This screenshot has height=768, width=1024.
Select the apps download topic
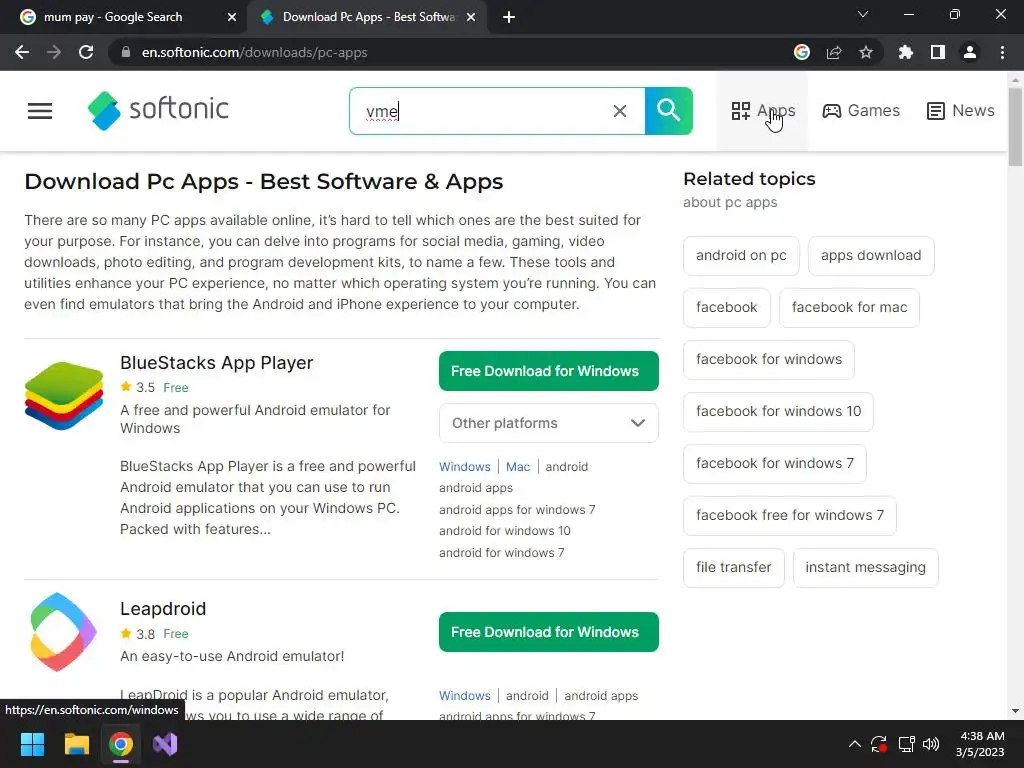click(871, 255)
